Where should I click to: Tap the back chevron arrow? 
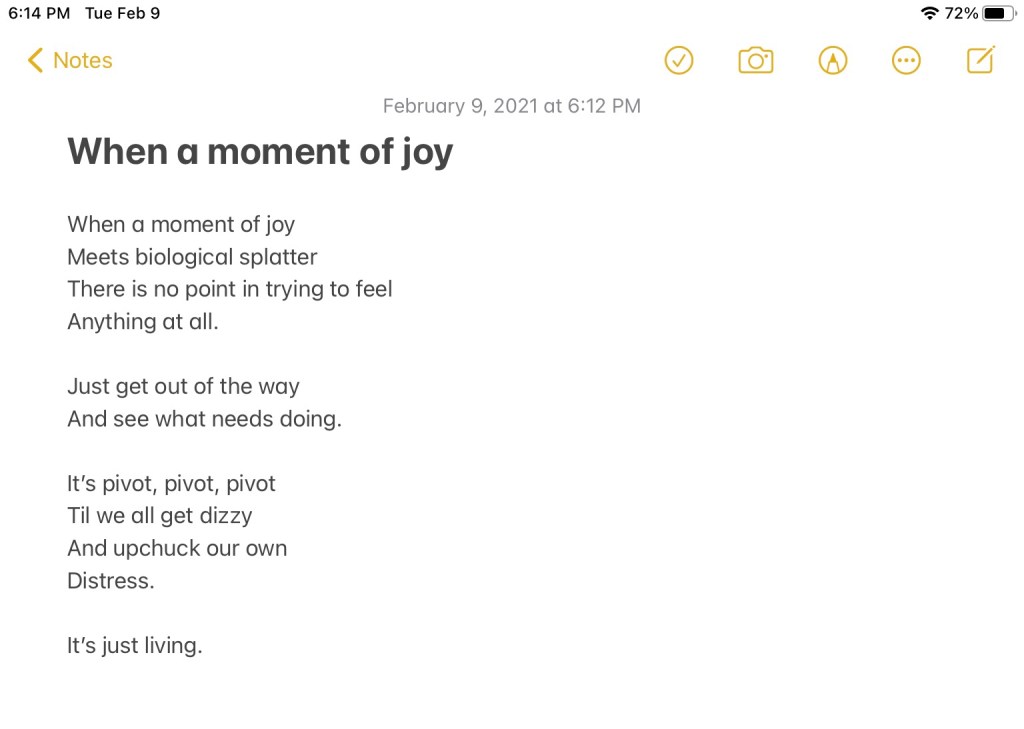click(35, 61)
